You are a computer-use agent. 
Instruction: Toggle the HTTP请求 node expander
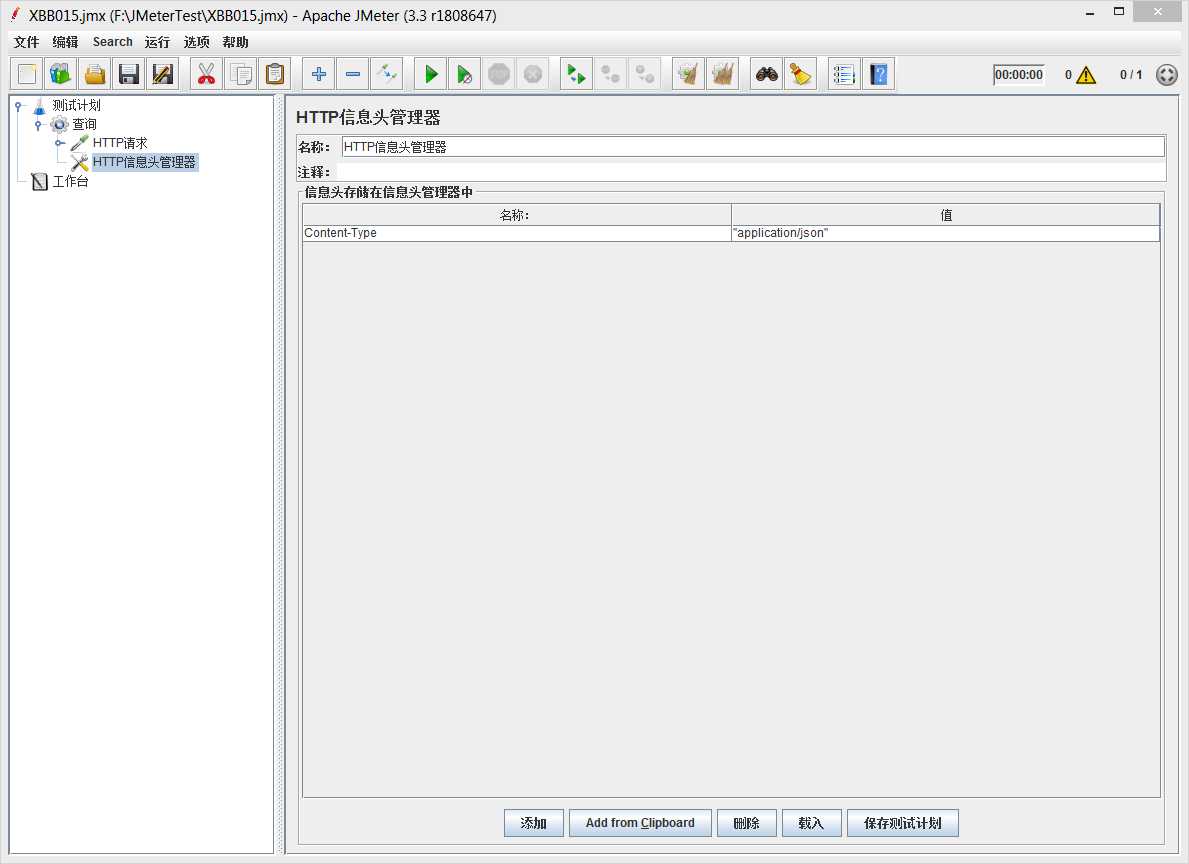click(59, 143)
